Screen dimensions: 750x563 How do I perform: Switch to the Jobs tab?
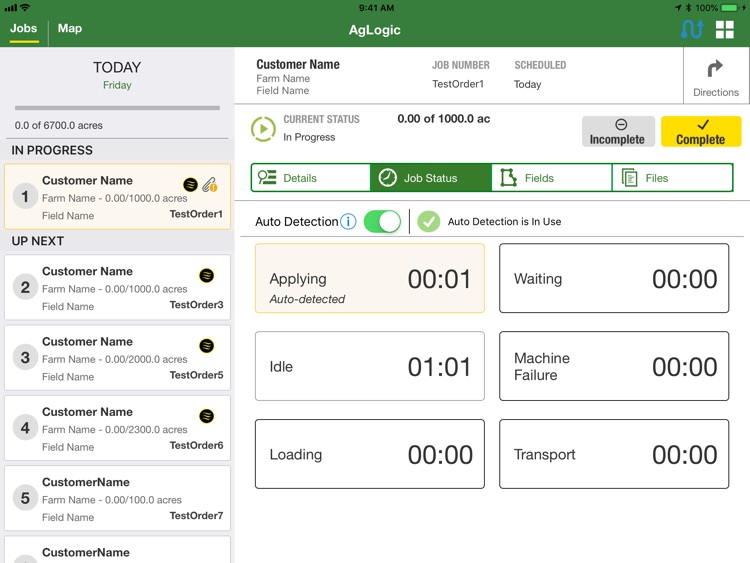(x=23, y=29)
